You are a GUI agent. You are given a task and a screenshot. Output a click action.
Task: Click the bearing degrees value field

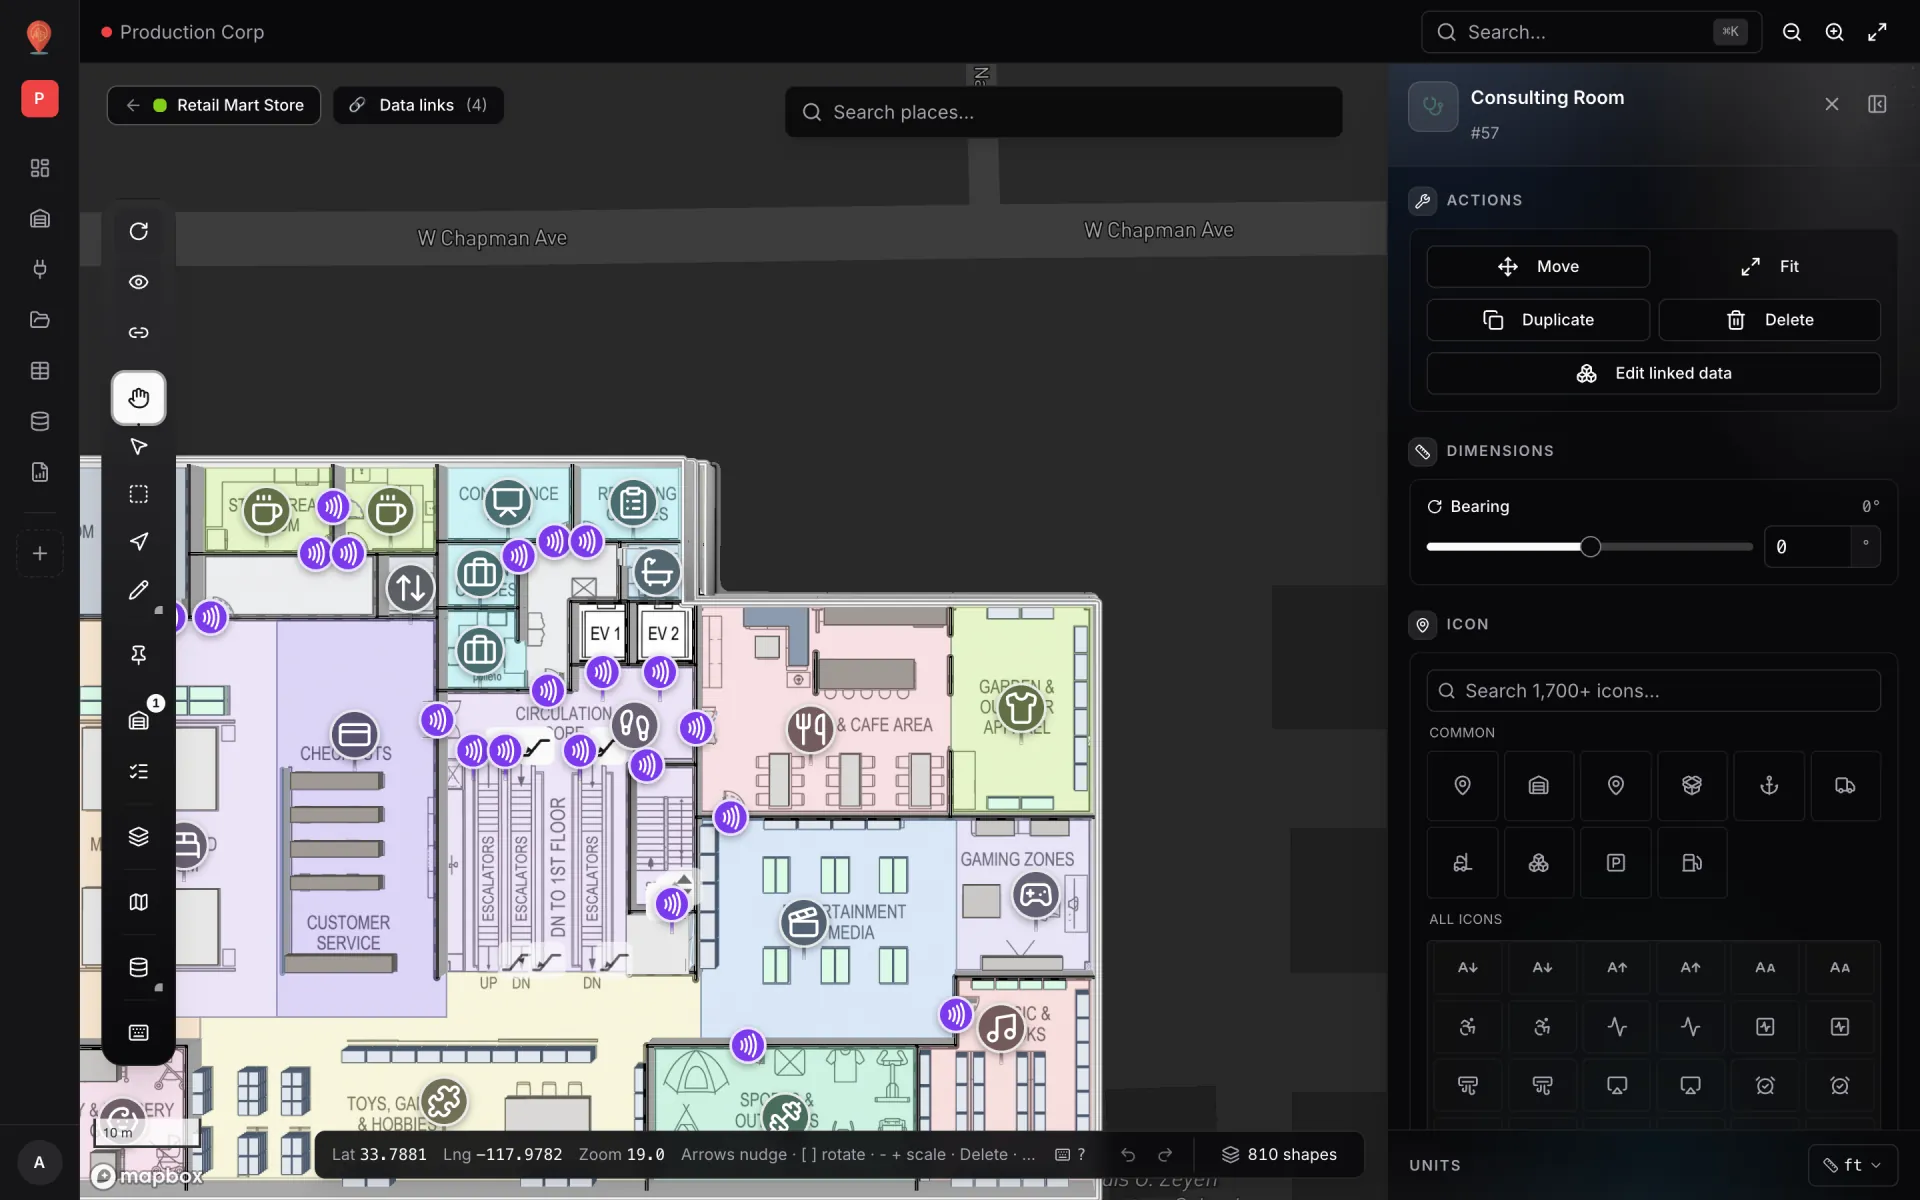(1807, 547)
